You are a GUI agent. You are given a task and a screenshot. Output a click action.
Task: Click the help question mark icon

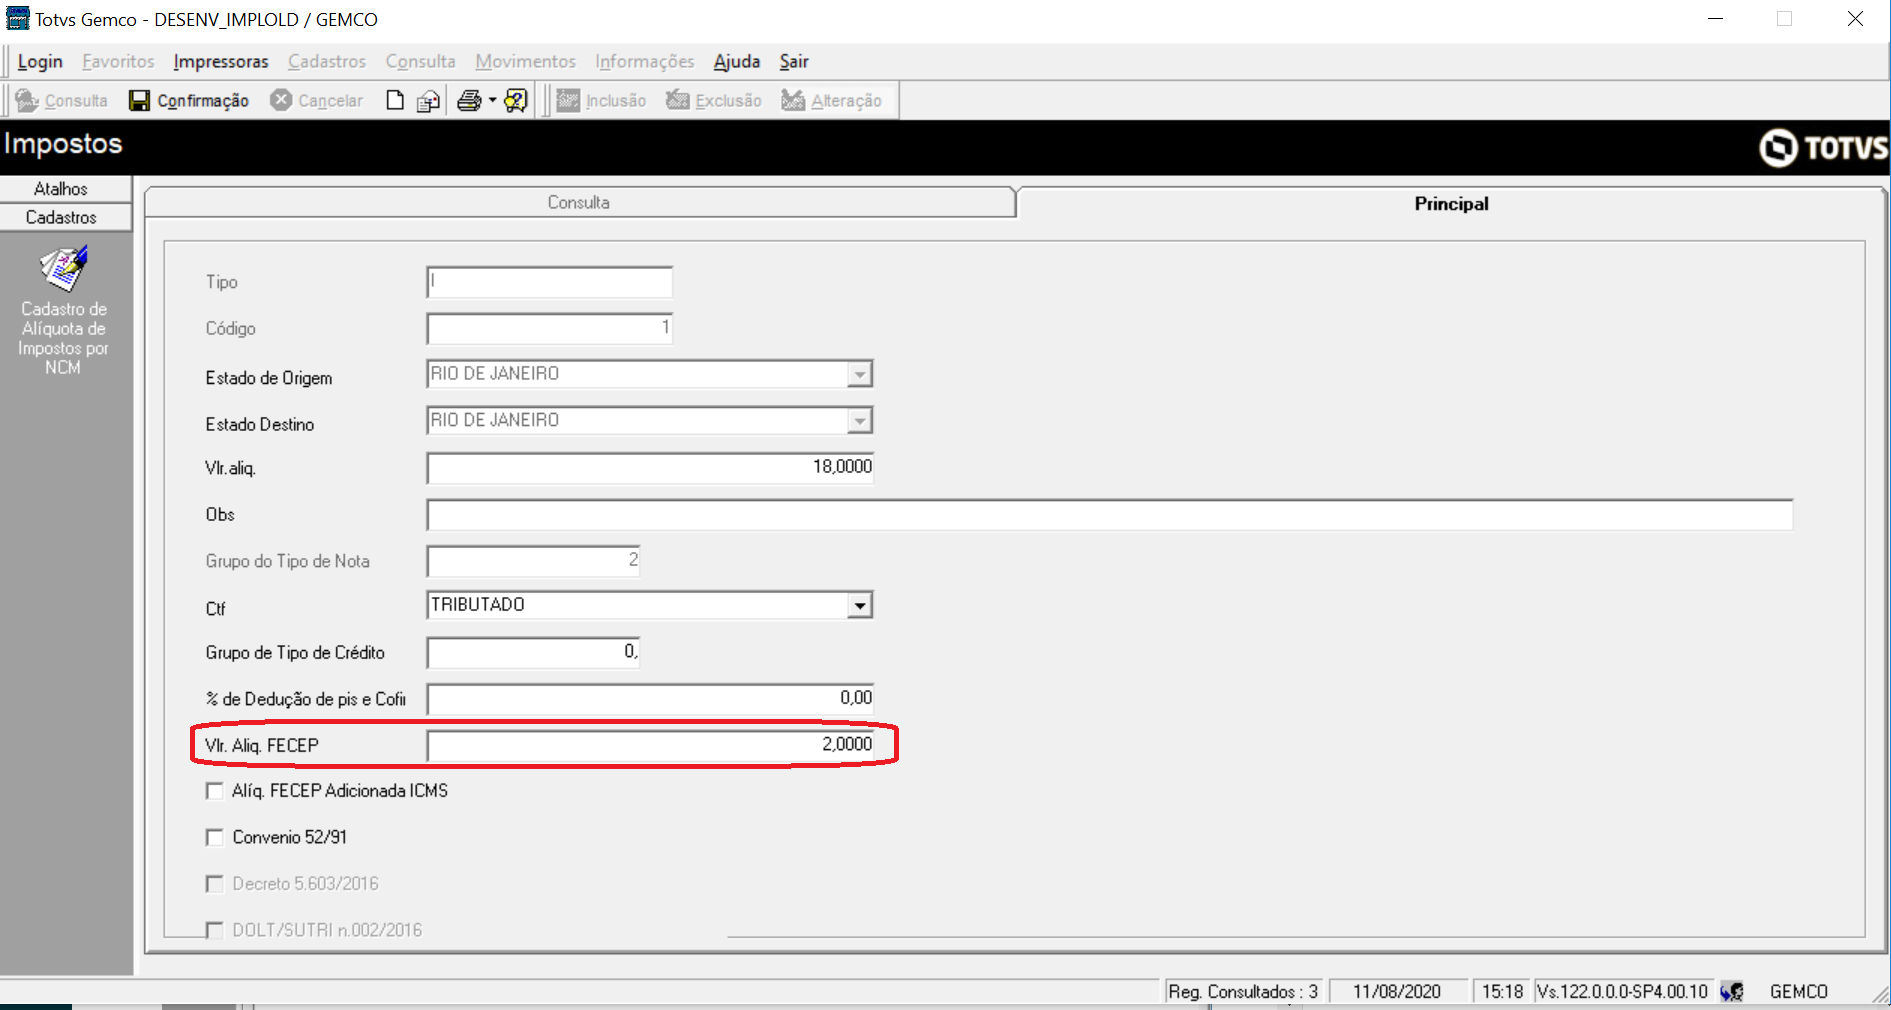click(516, 100)
